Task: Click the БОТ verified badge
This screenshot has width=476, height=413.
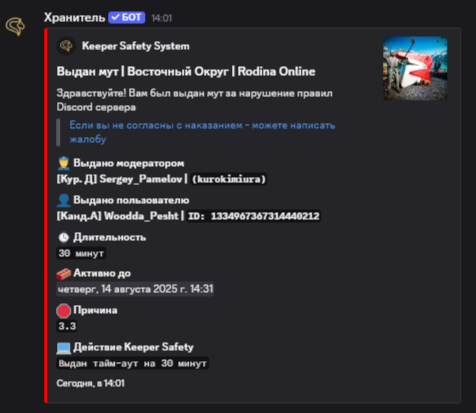Action: (x=126, y=17)
